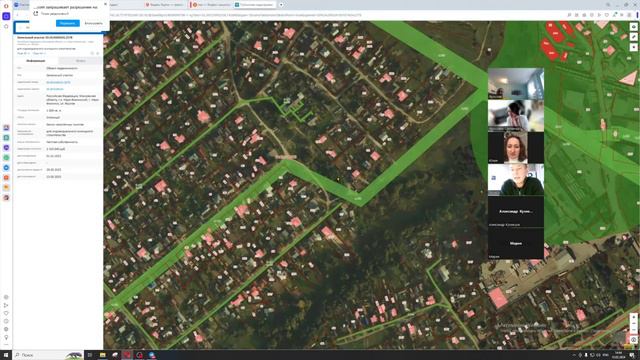Image resolution: width=640 pixels, height=360 pixels.
Task: Click the browser toolbar heart icon
Action: (x=607, y=15)
